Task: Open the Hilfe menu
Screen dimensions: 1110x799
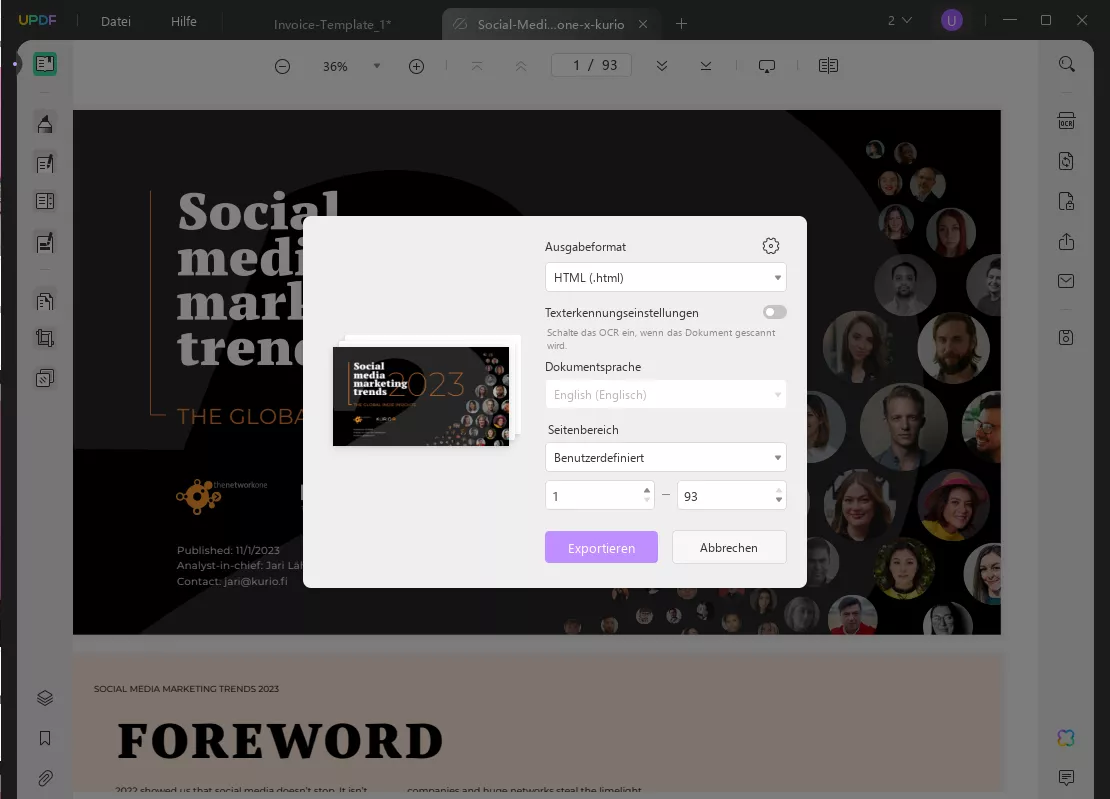Action: tap(183, 21)
